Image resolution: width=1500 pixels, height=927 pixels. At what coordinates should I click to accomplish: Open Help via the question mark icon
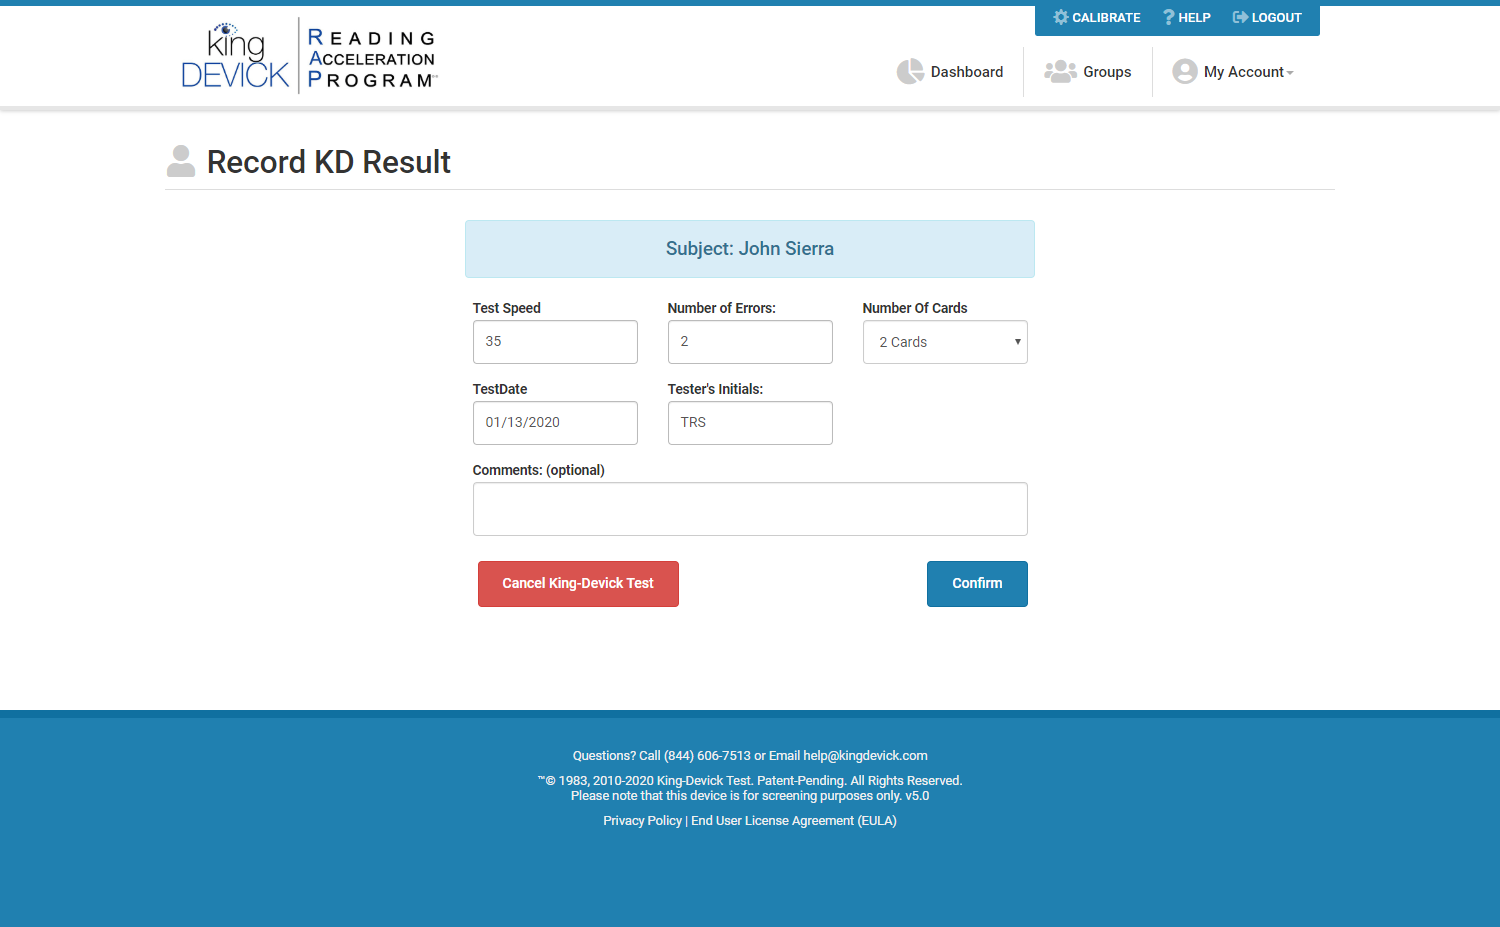(1167, 17)
